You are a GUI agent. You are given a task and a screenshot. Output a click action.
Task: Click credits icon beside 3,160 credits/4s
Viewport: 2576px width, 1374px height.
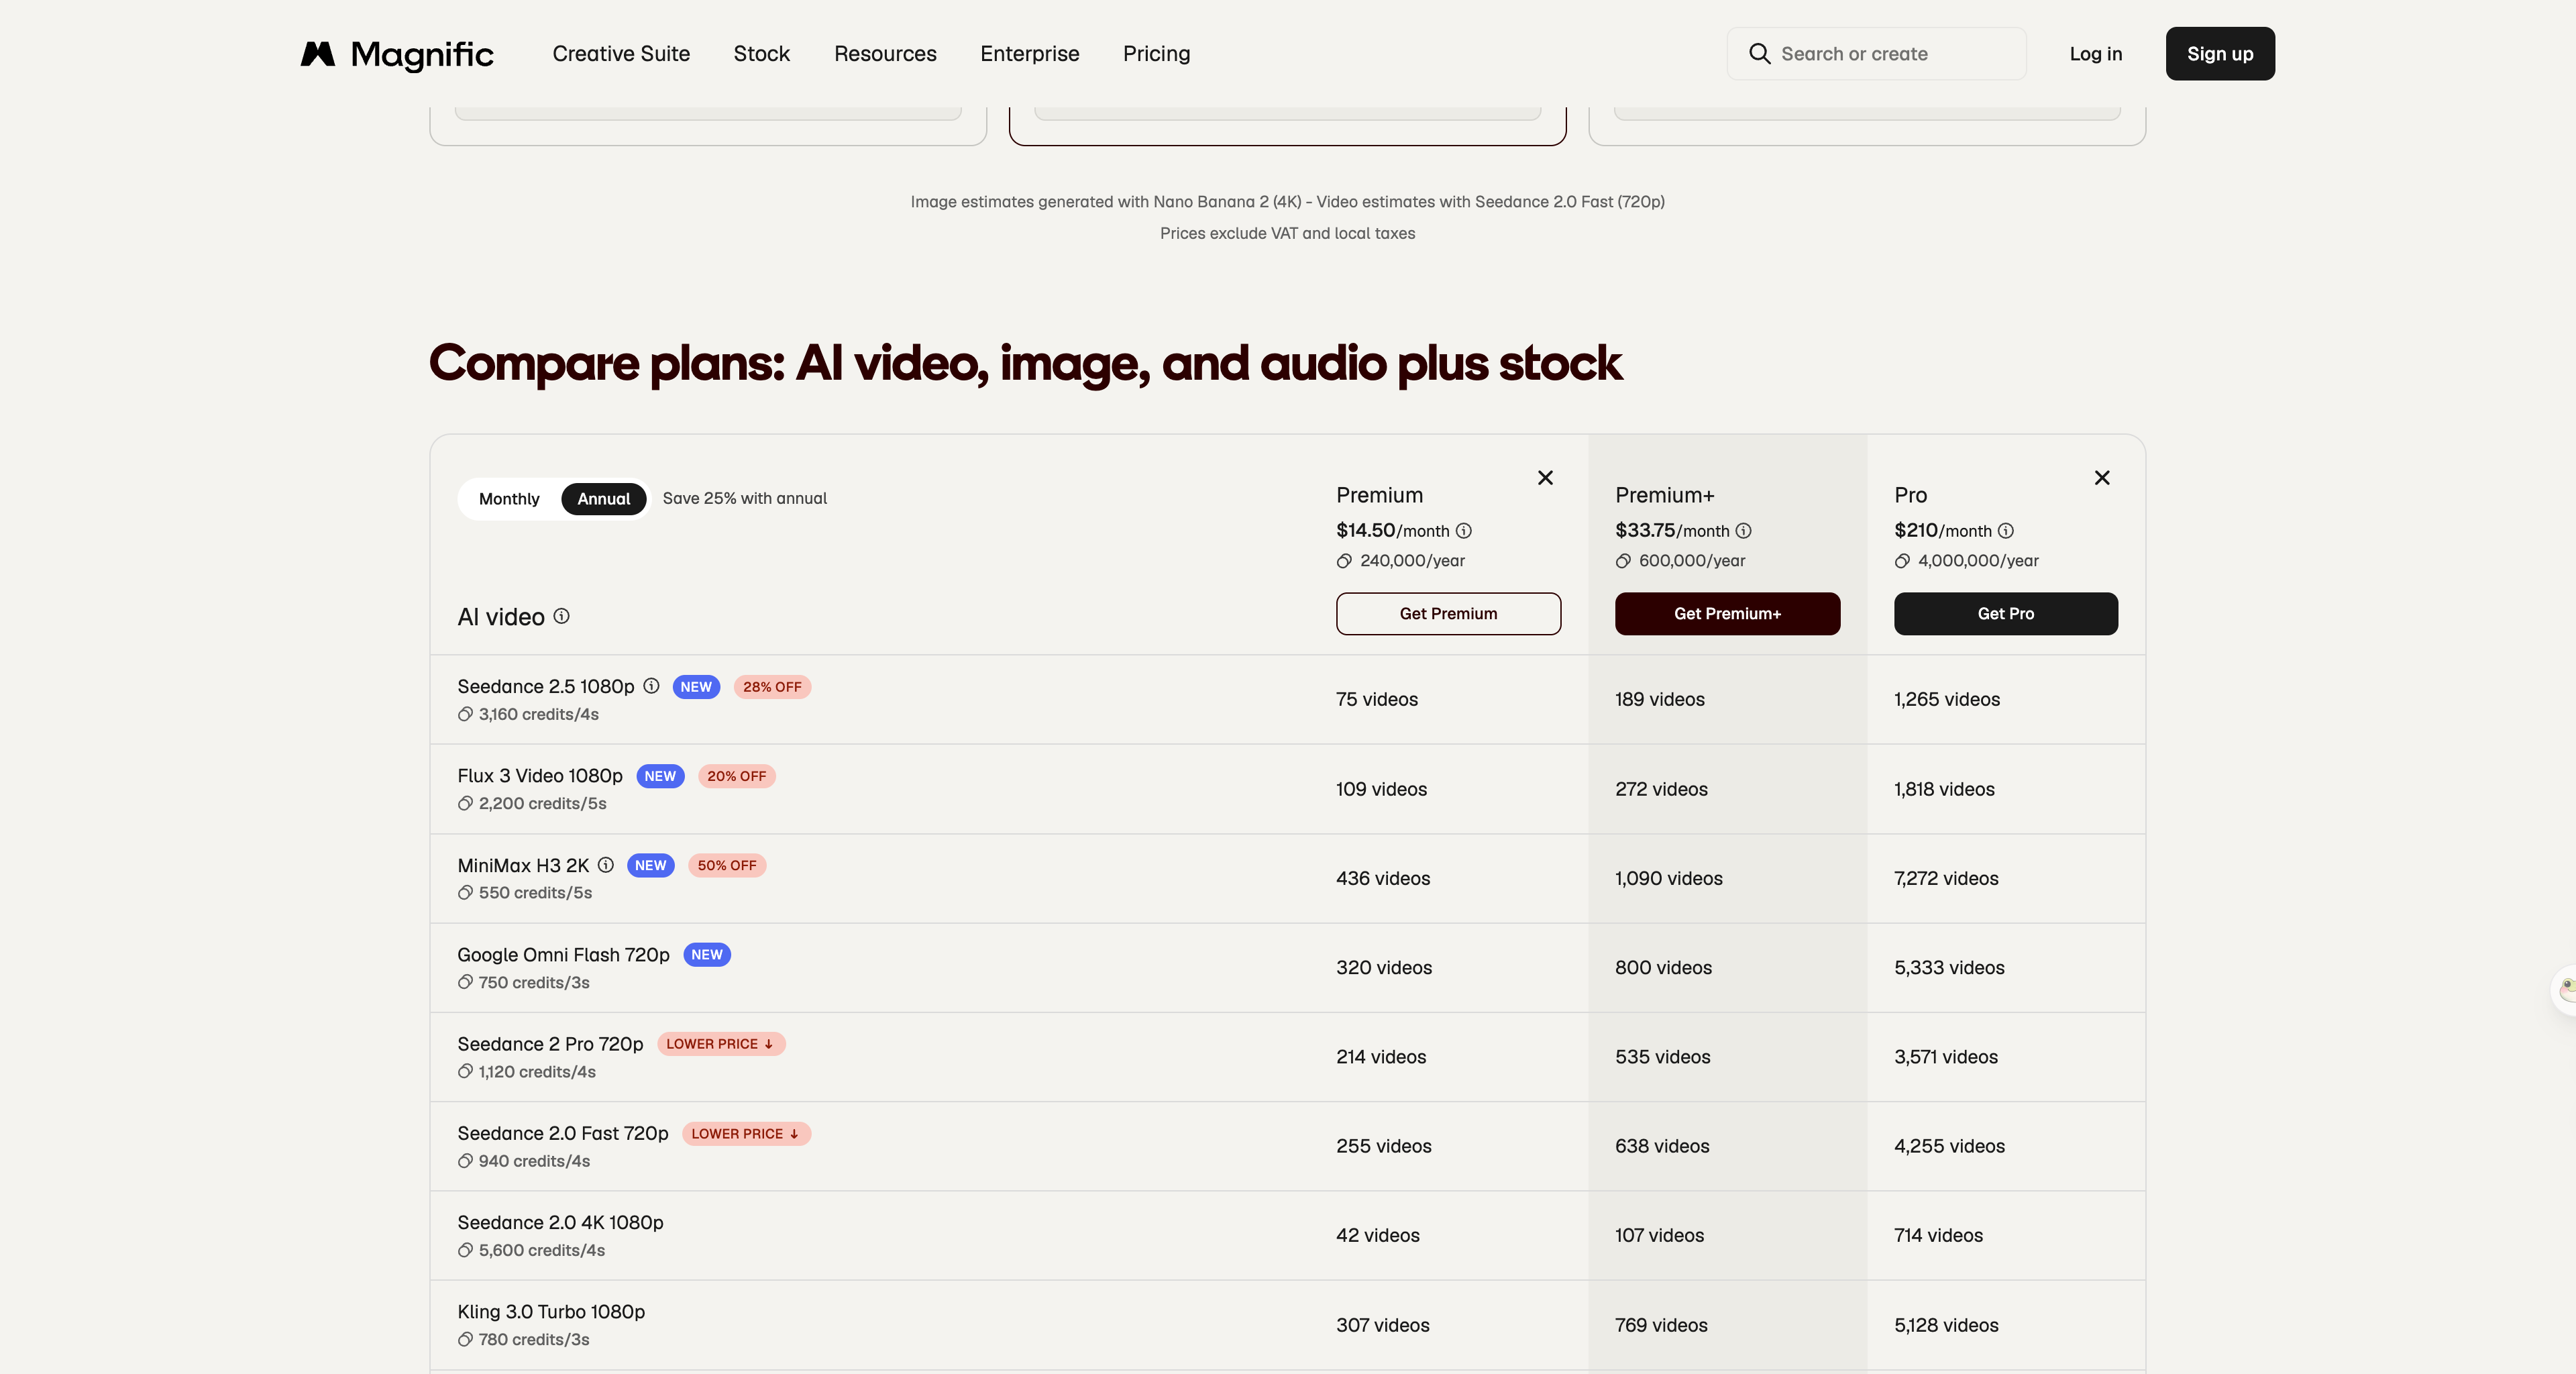point(465,714)
